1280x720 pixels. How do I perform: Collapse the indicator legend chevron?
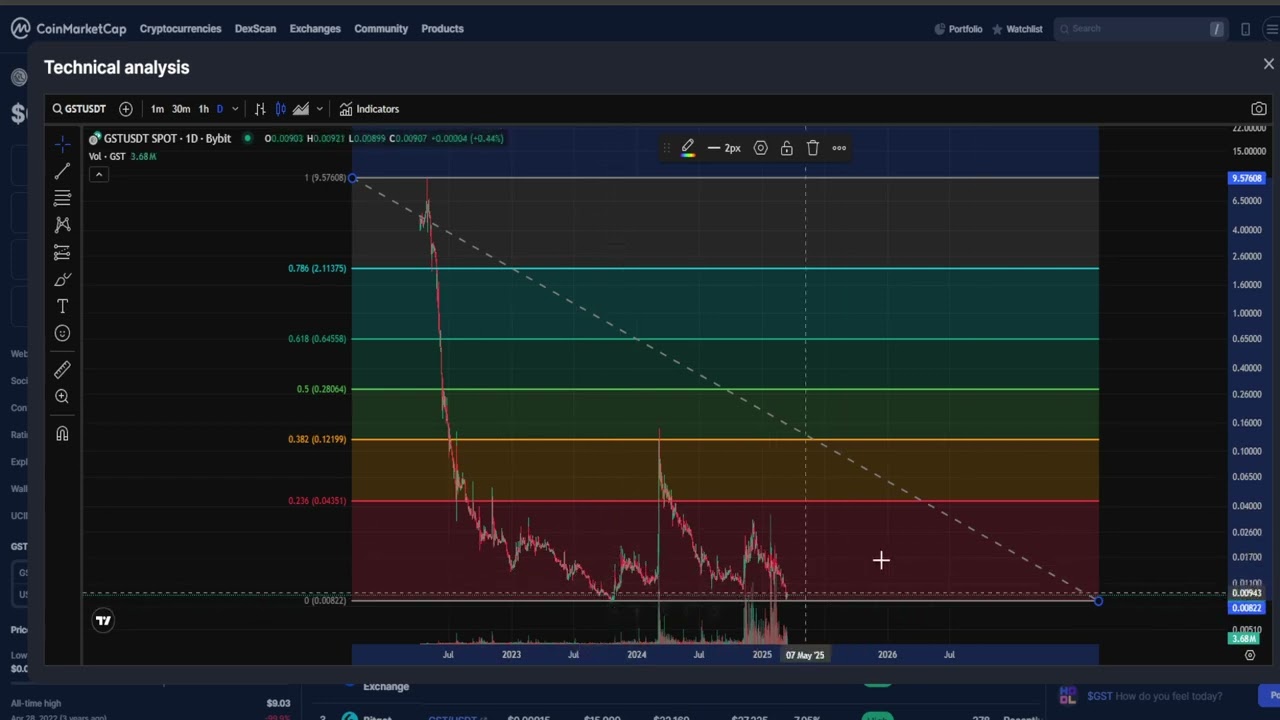[99, 175]
